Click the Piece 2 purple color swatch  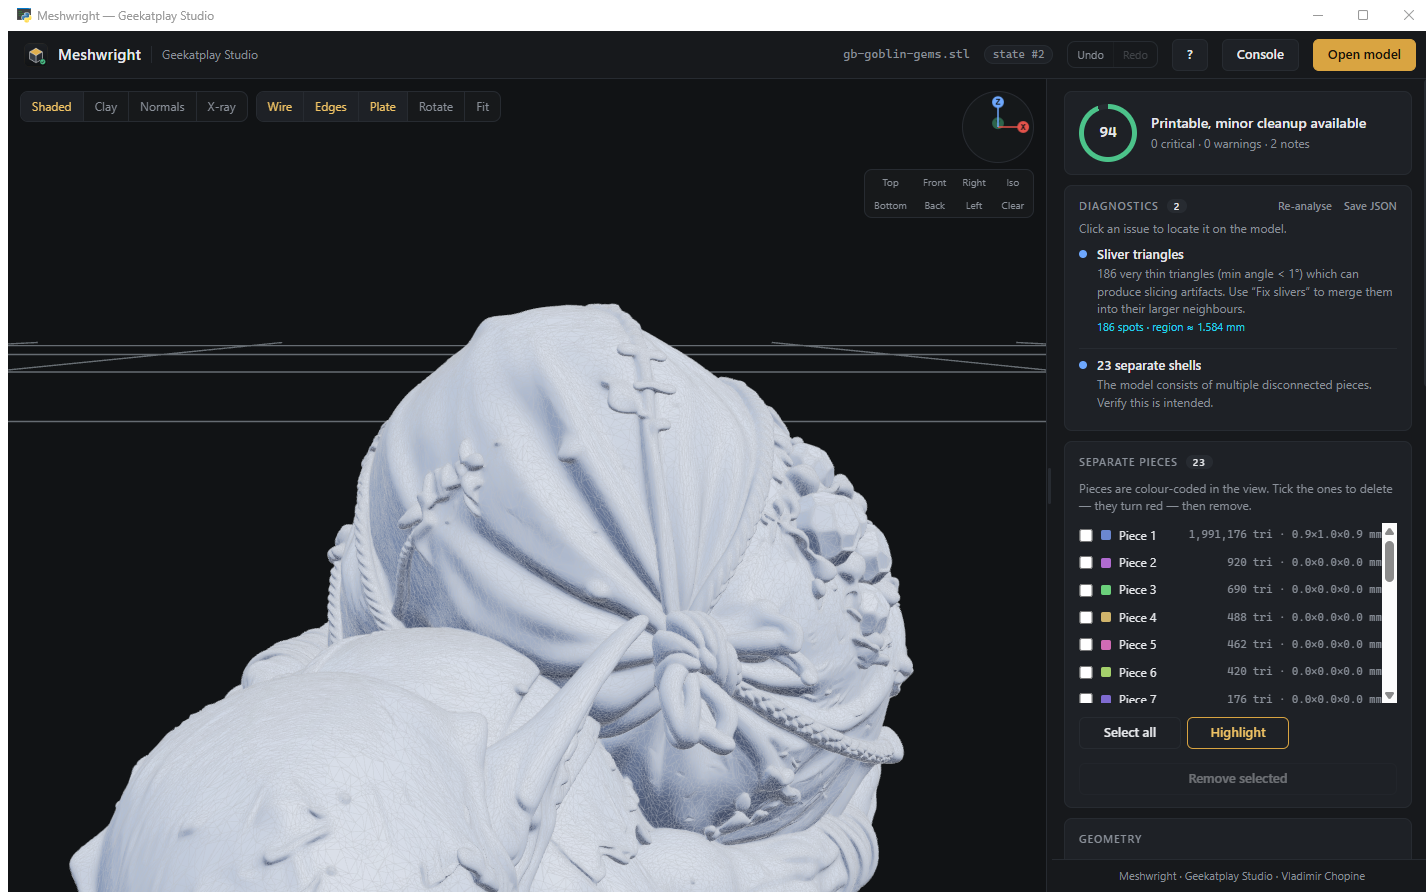pos(1106,563)
